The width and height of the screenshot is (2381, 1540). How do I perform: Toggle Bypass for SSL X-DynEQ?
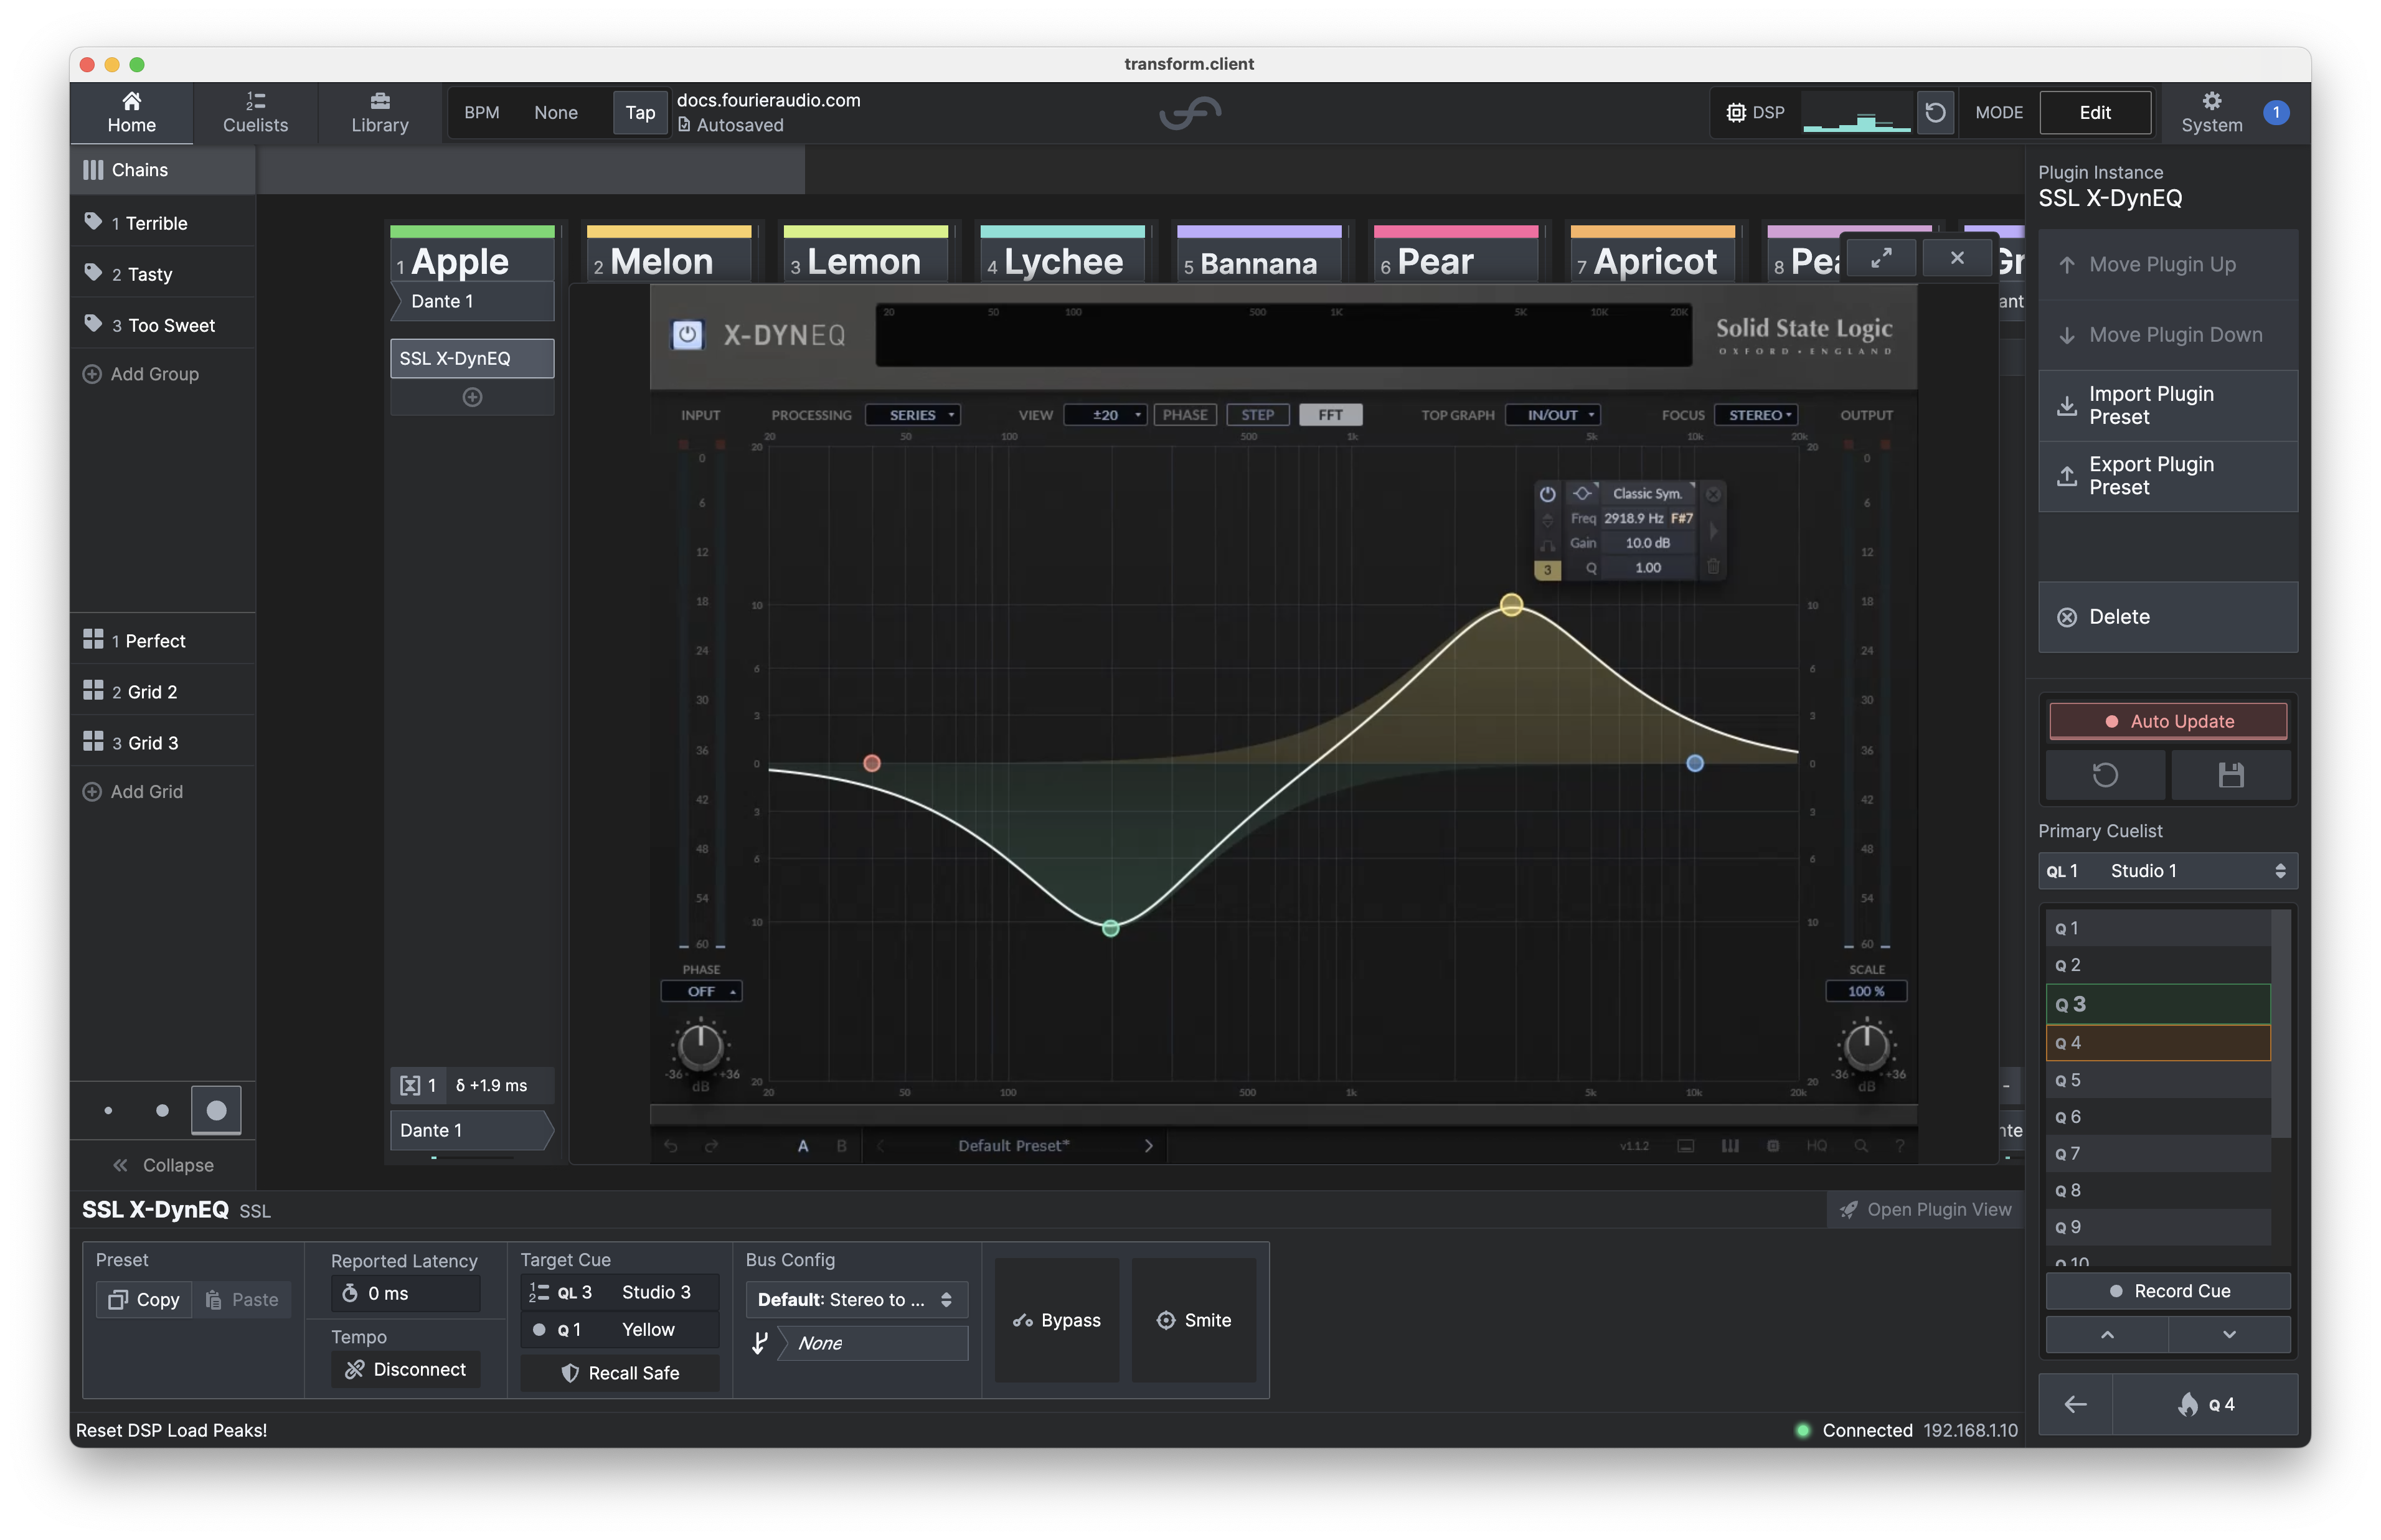click(1056, 1320)
